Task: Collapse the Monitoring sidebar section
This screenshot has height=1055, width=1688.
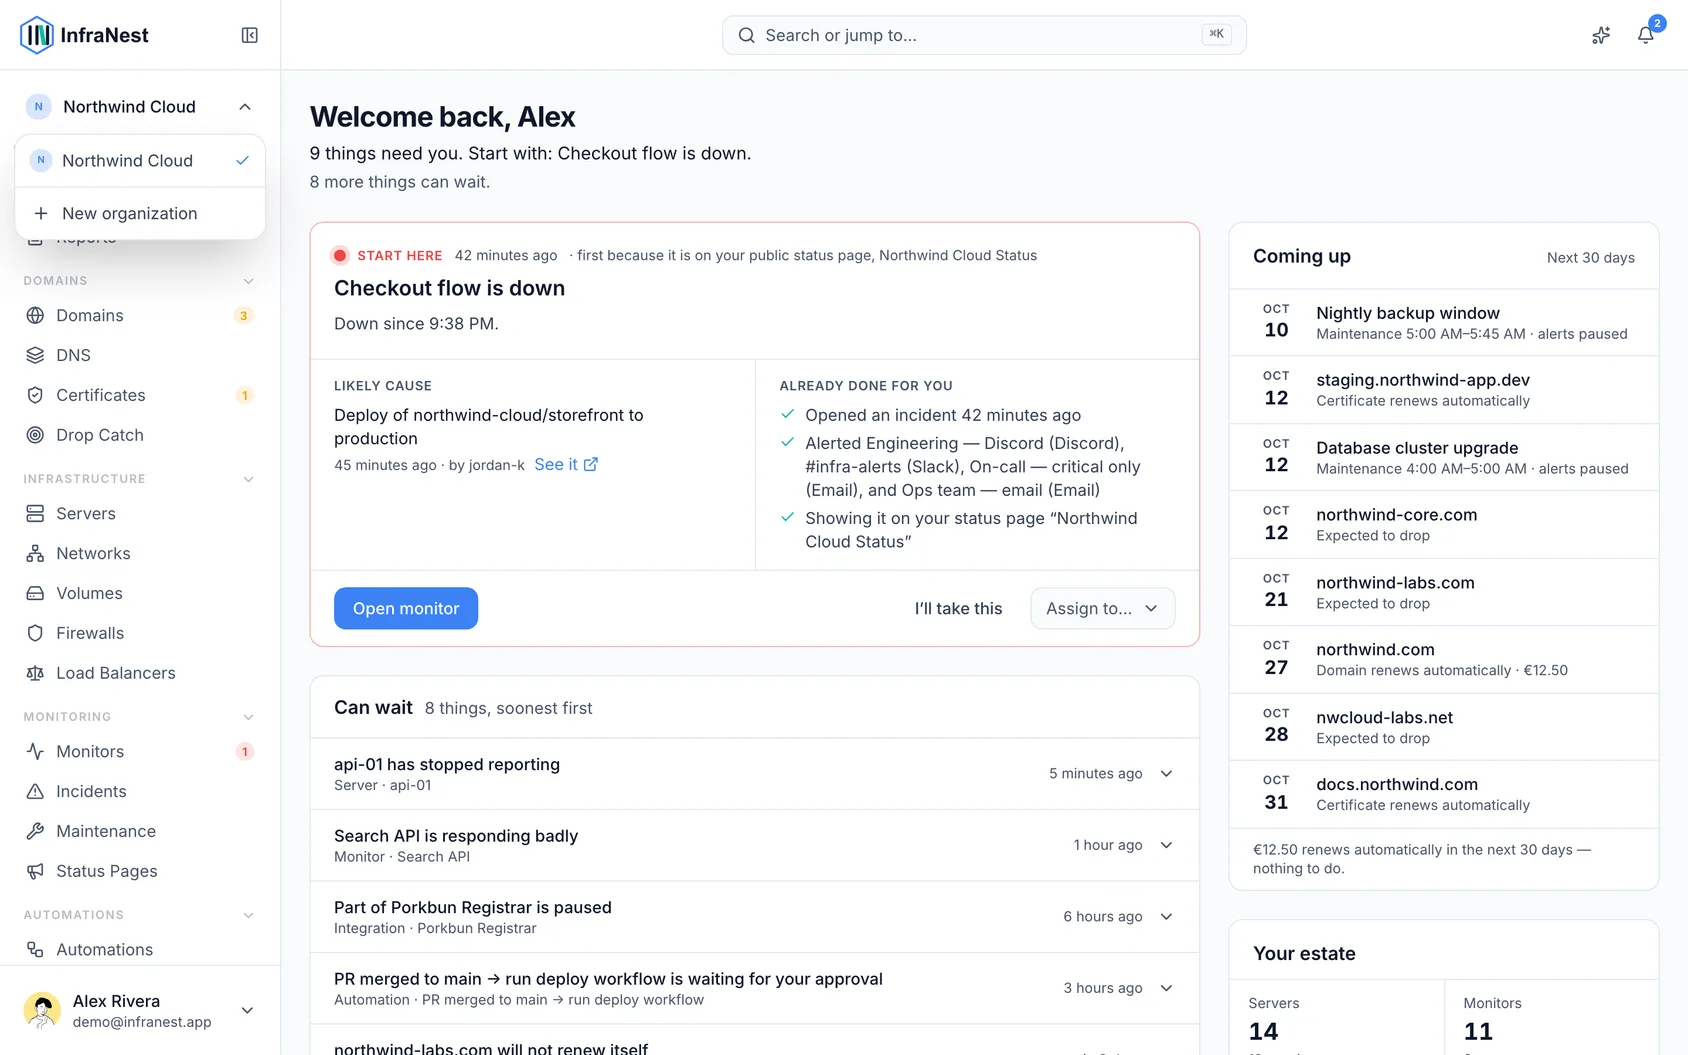Action: pos(249,717)
